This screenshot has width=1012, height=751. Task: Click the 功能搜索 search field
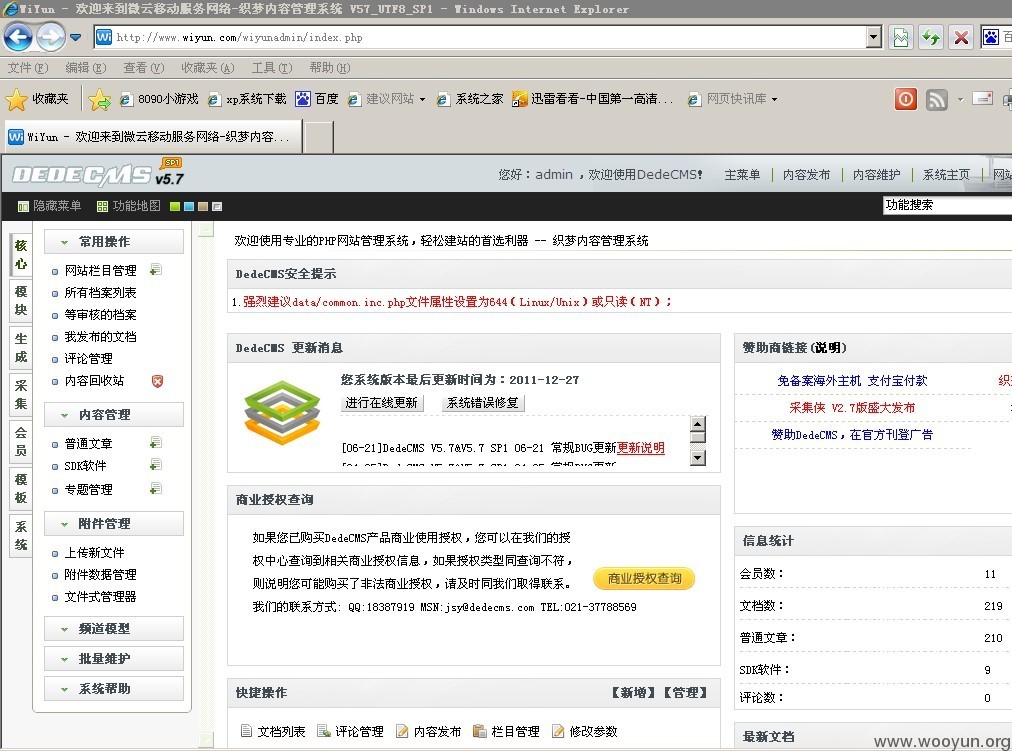[x=947, y=205]
